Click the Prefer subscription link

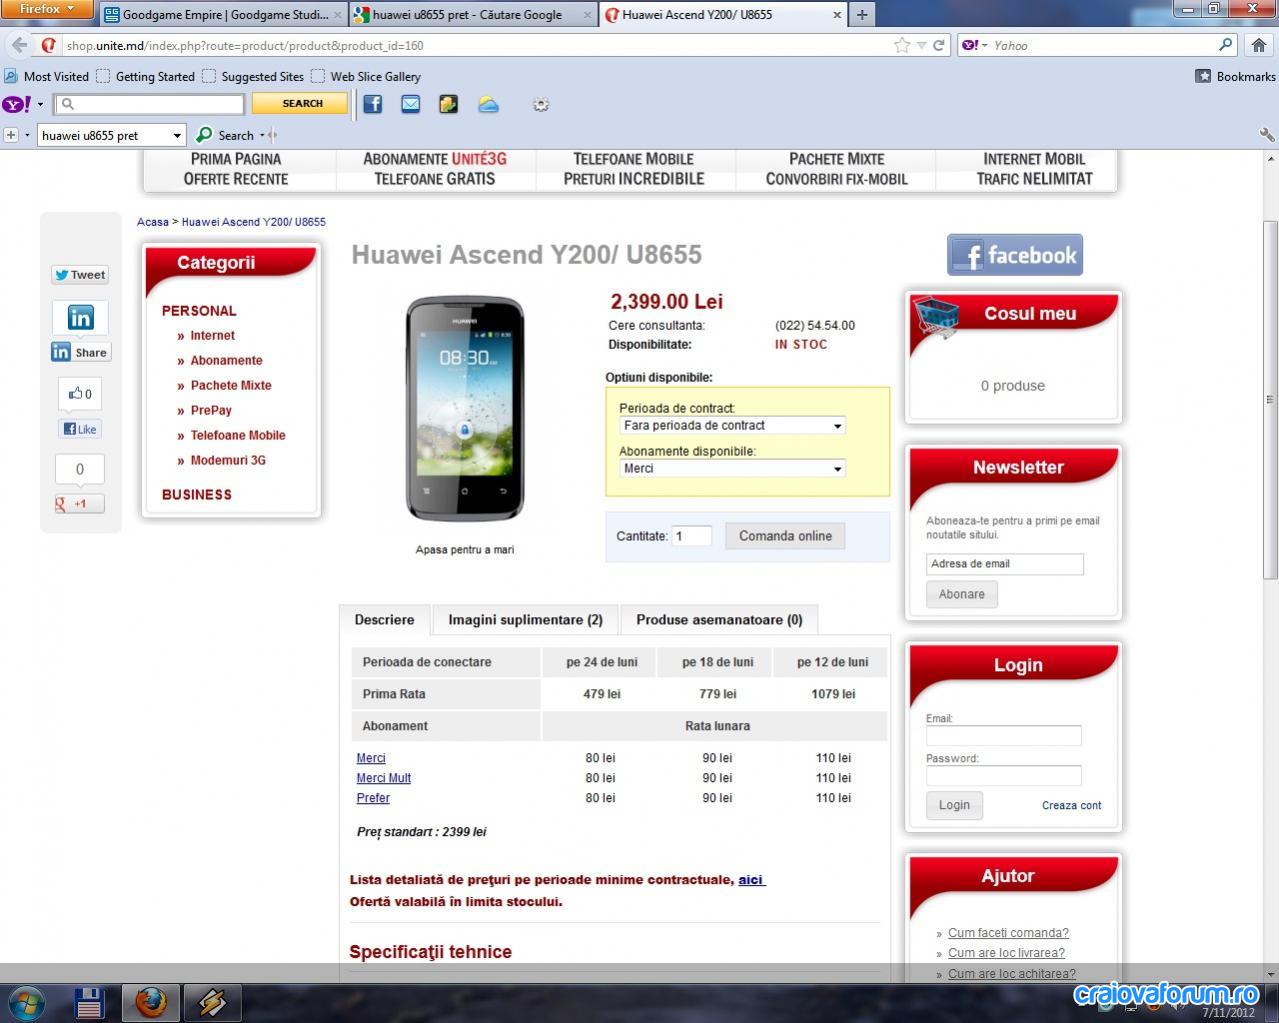pyautogui.click(x=373, y=798)
